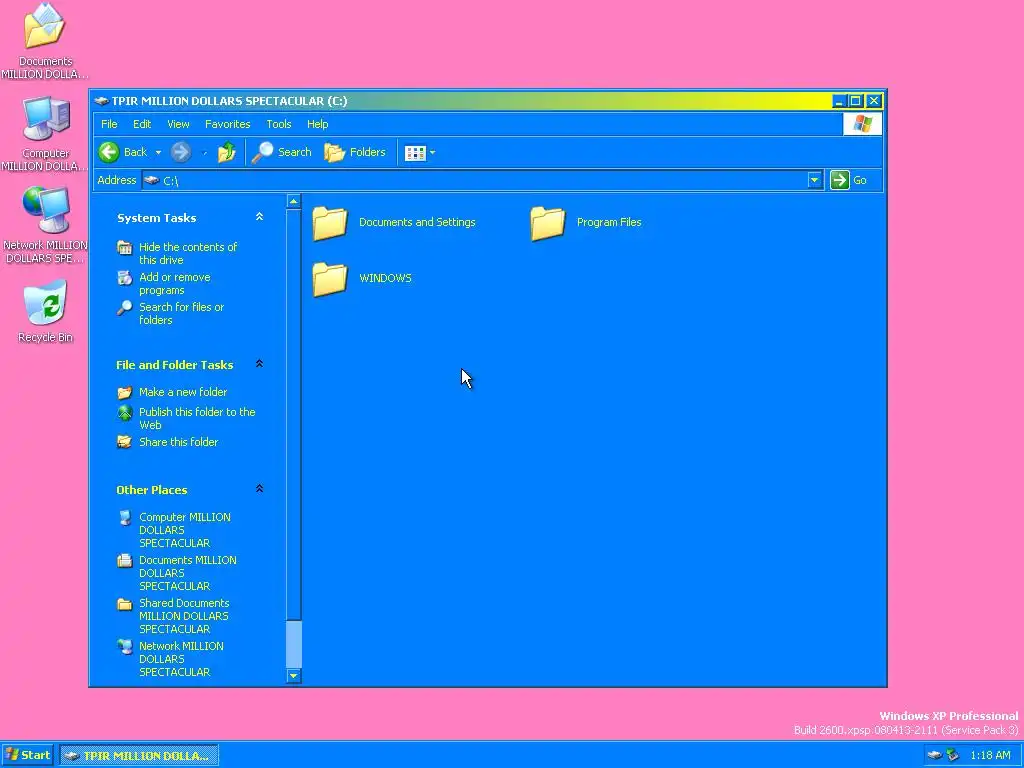Image resolution: width=1024 pixels, height=768 pixels.
Task: Click the Search for files task icon
Action: pos(125,308)
